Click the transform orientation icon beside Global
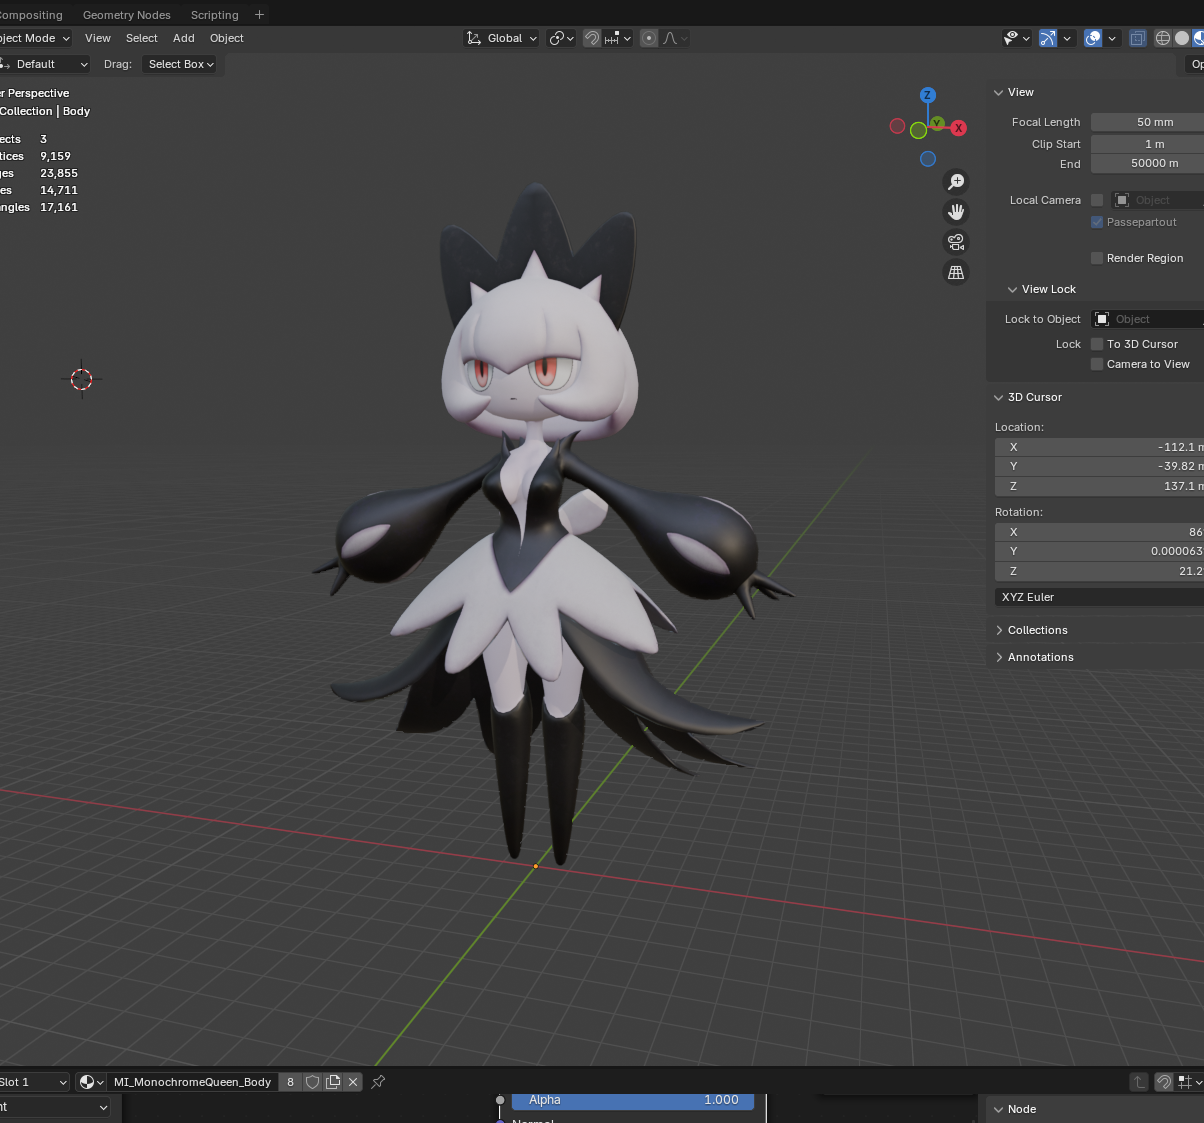 point(474,38)
